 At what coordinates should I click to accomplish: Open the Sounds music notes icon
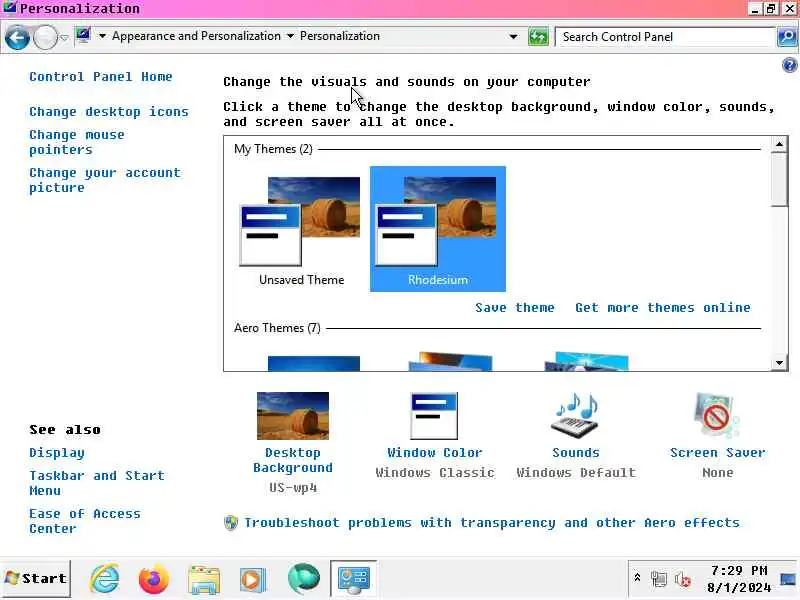coord(576,416)
